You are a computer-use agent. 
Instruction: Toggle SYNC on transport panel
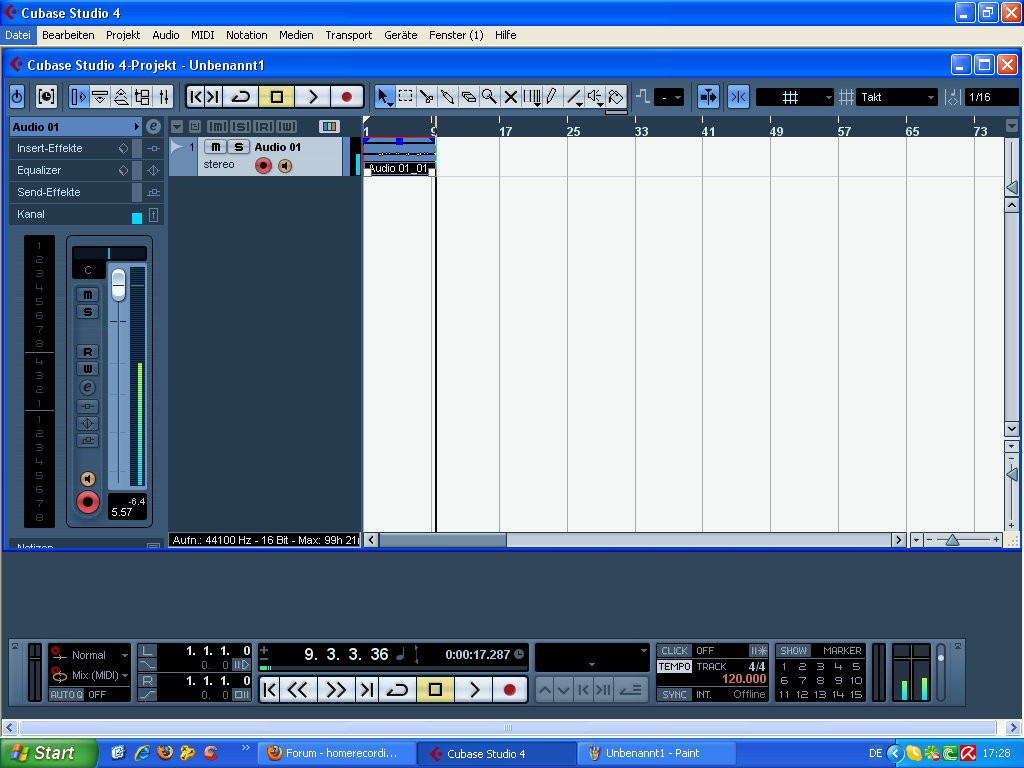tap(674, 694)
